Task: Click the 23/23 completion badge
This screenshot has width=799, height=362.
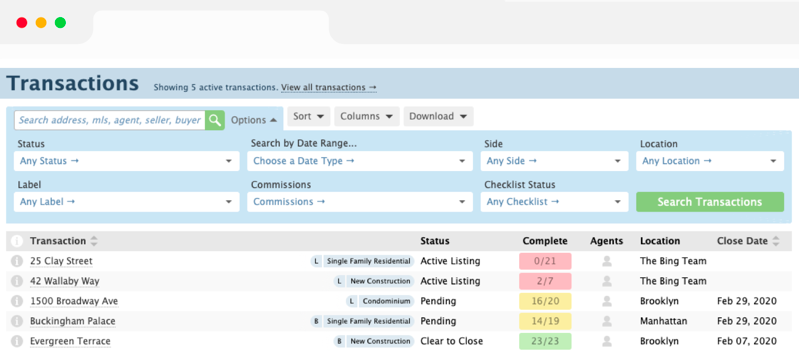Action: pyautogui.click(x=545, y=341)
